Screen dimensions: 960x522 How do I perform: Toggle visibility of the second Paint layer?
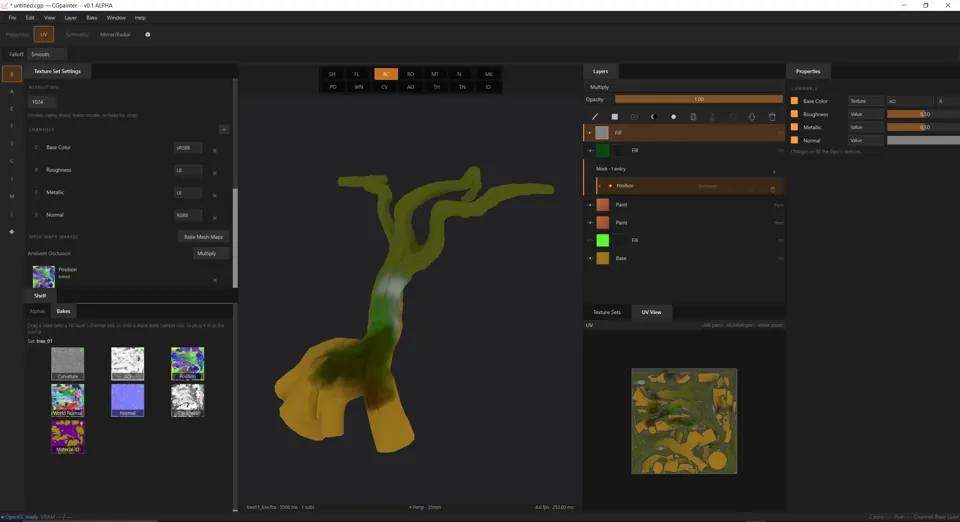pyautogui.click(x=590, y=223)
